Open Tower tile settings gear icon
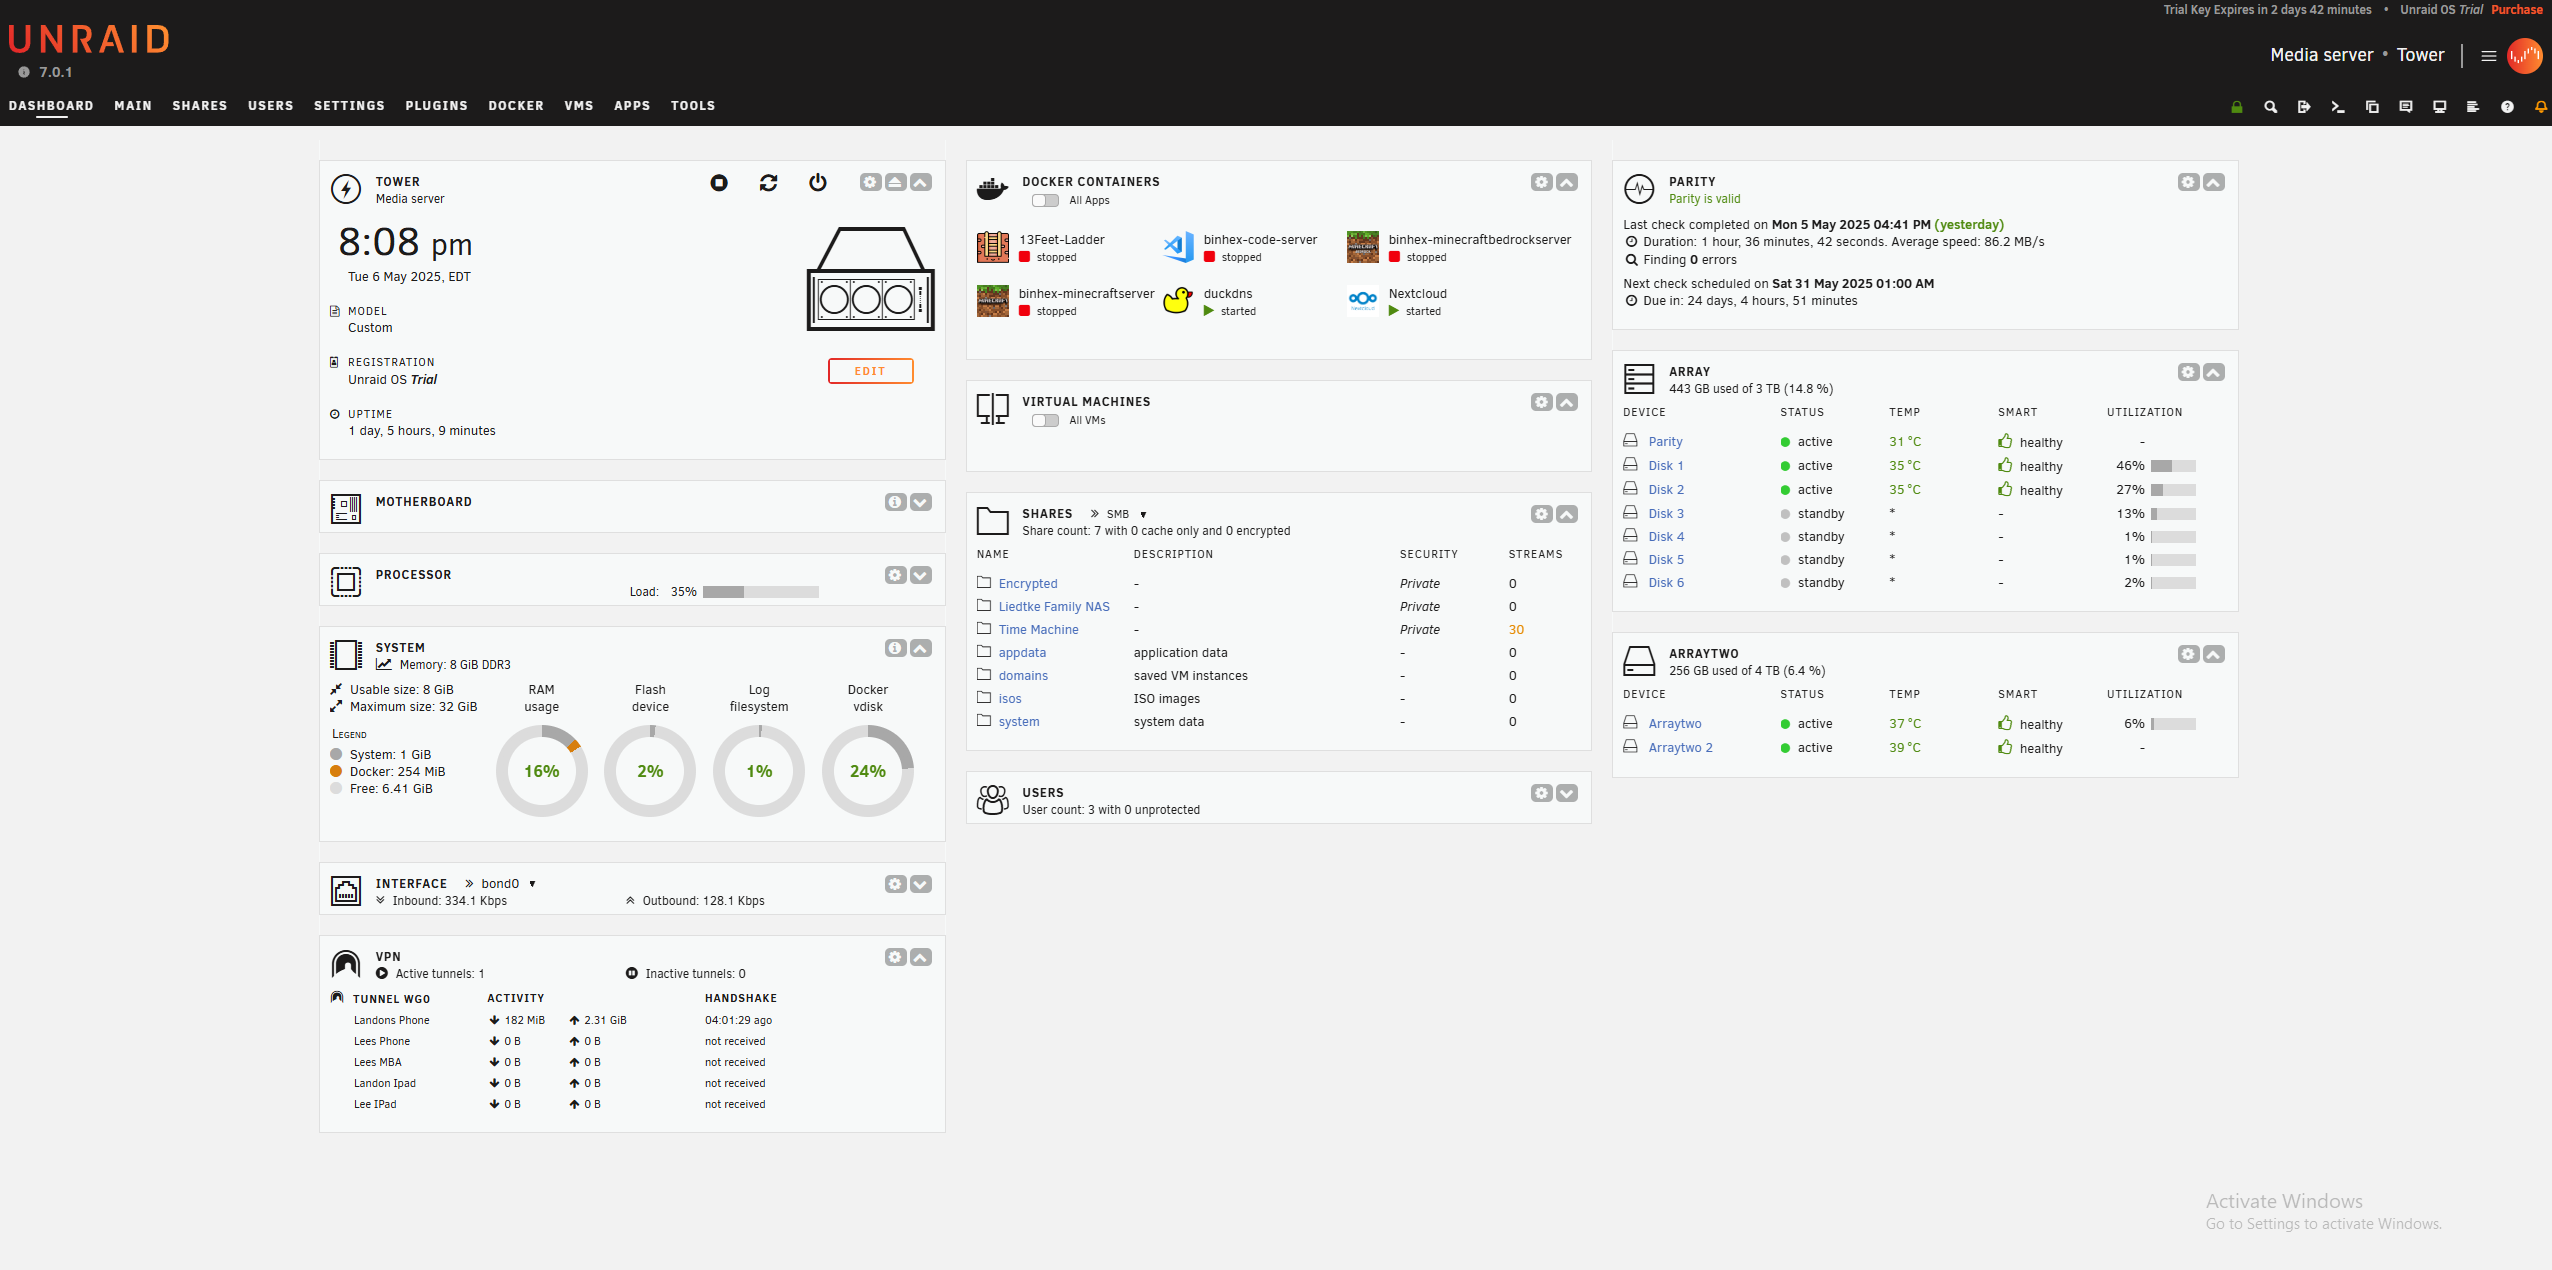The width and height of the screenshot is (2552, 1270). point(870,182)
